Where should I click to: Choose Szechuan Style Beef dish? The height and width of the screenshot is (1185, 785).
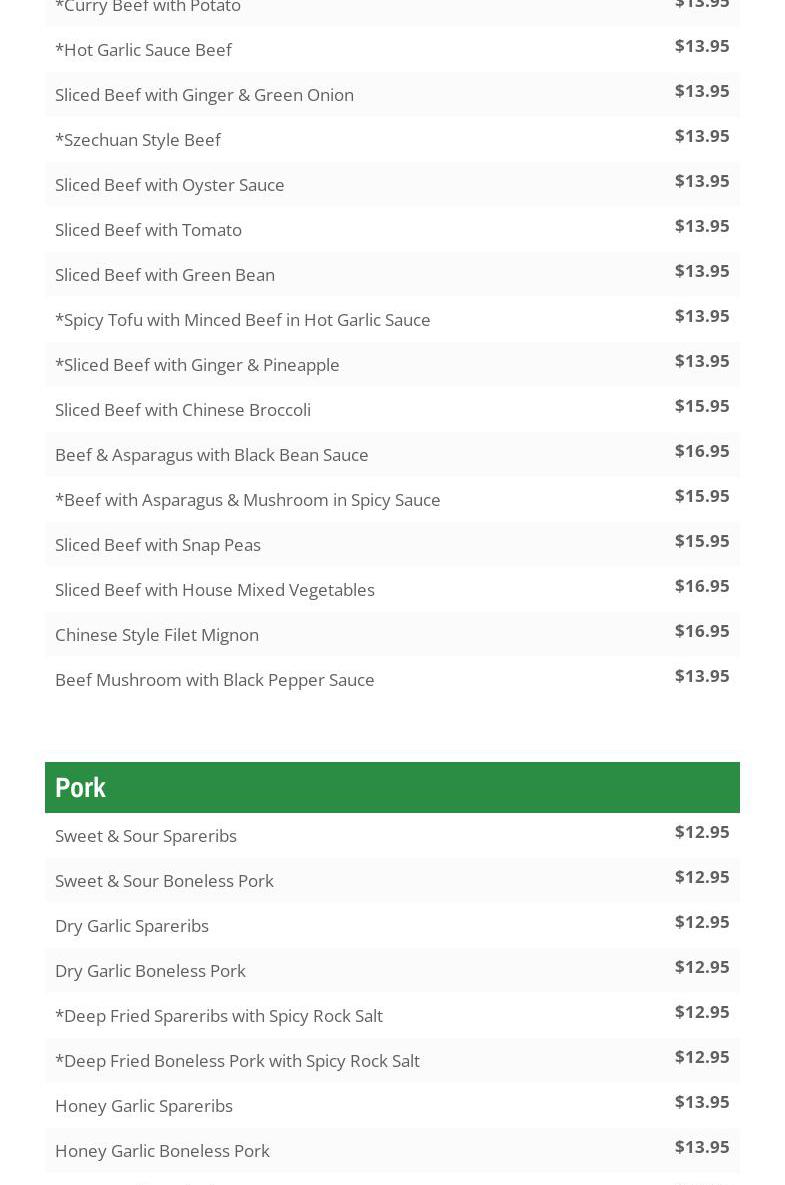coord(138,140)
